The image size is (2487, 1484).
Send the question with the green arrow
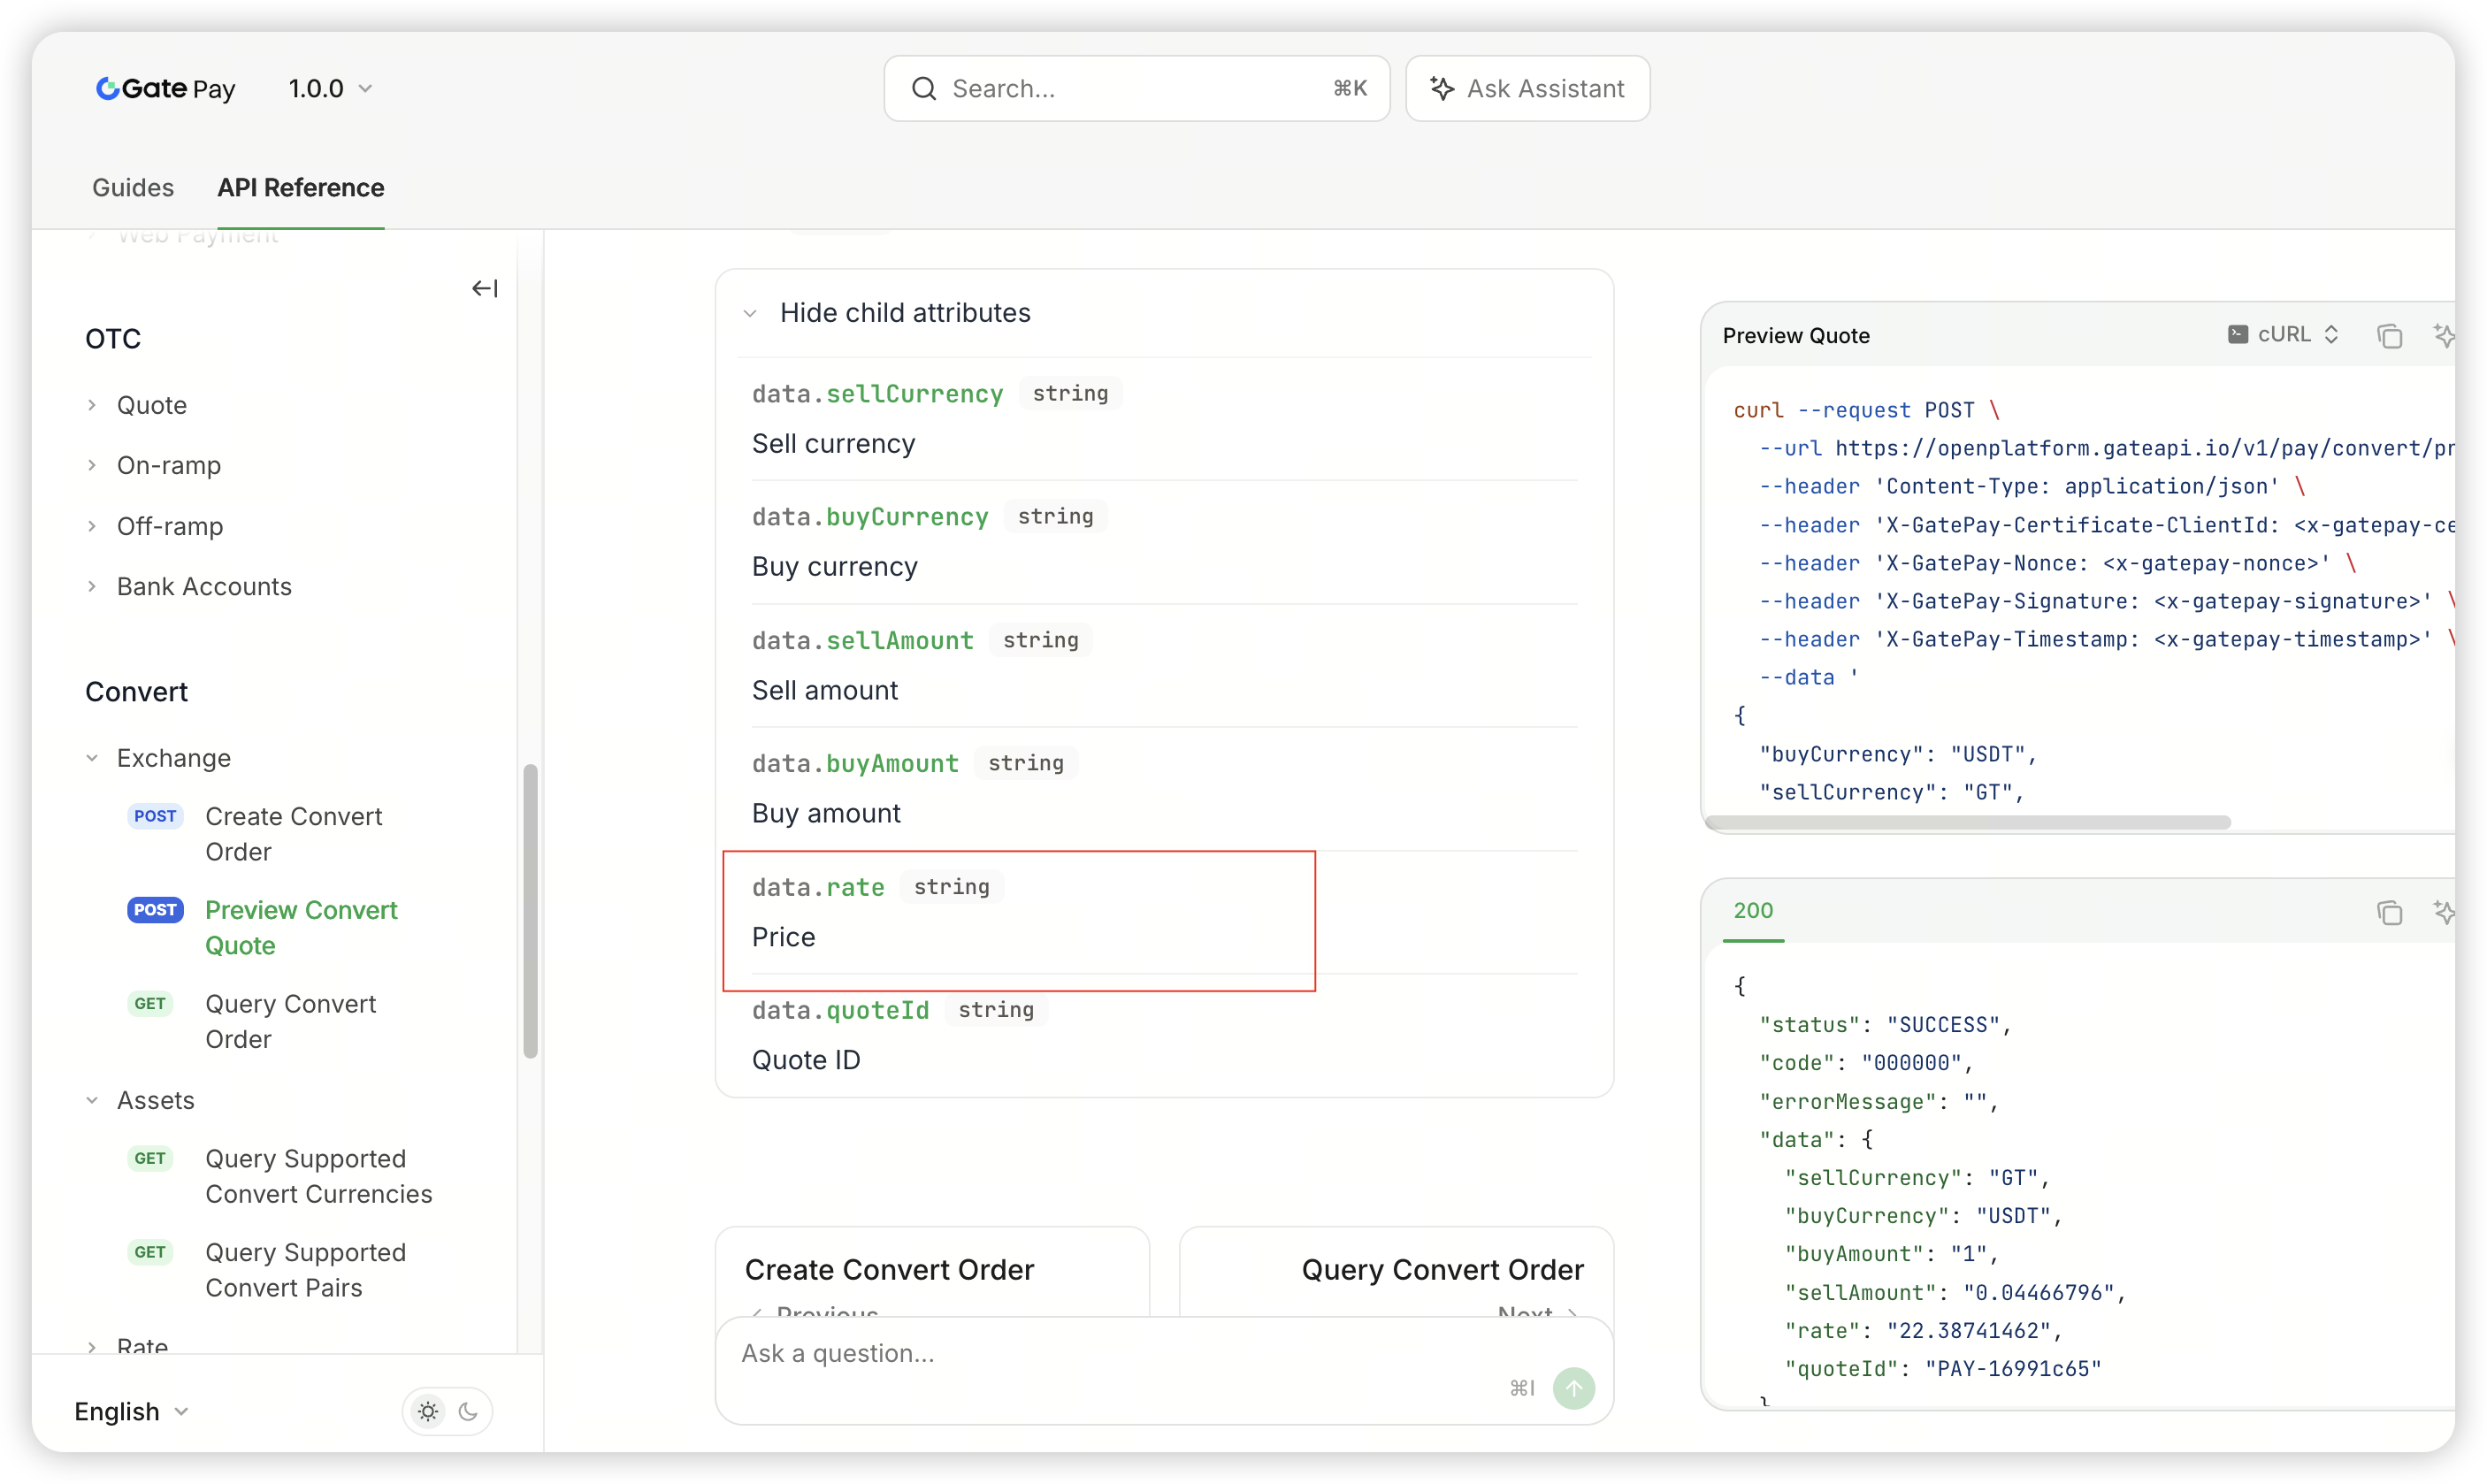1574,1388
